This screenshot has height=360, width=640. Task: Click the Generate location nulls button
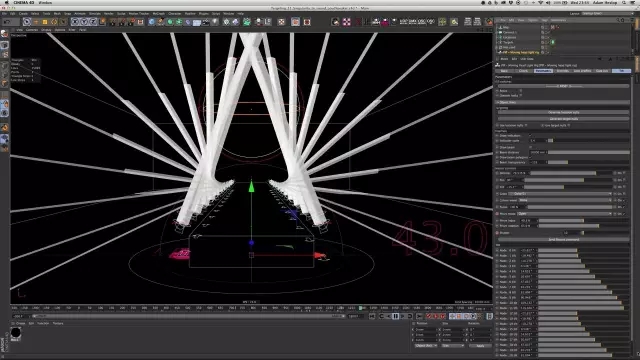tap(563, 112)
